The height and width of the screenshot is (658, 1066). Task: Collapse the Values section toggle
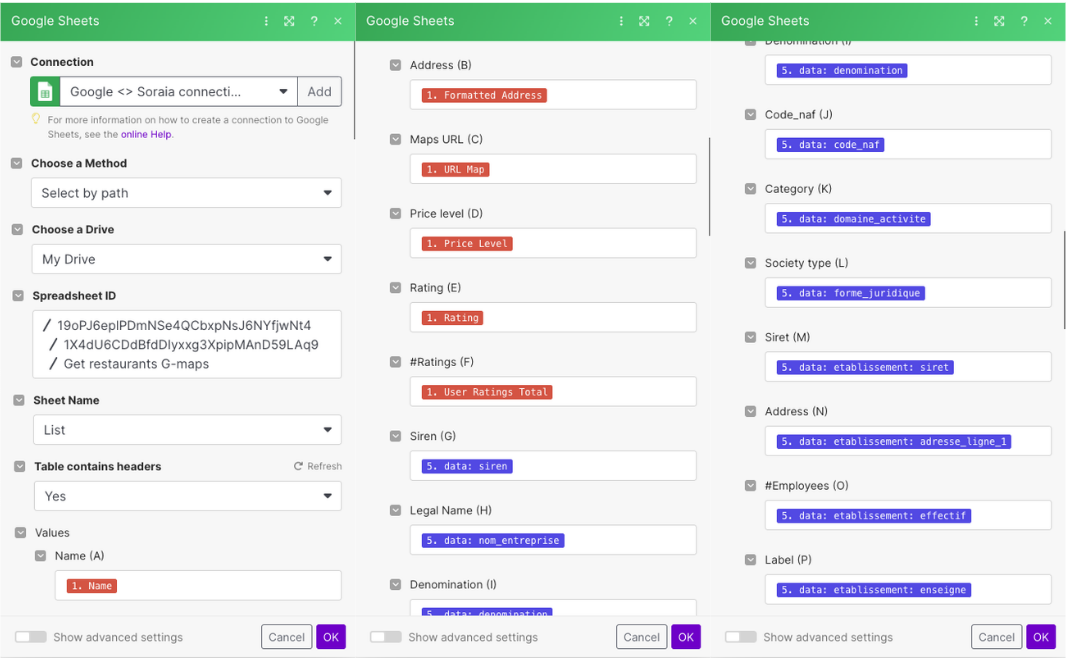(20, 533)
